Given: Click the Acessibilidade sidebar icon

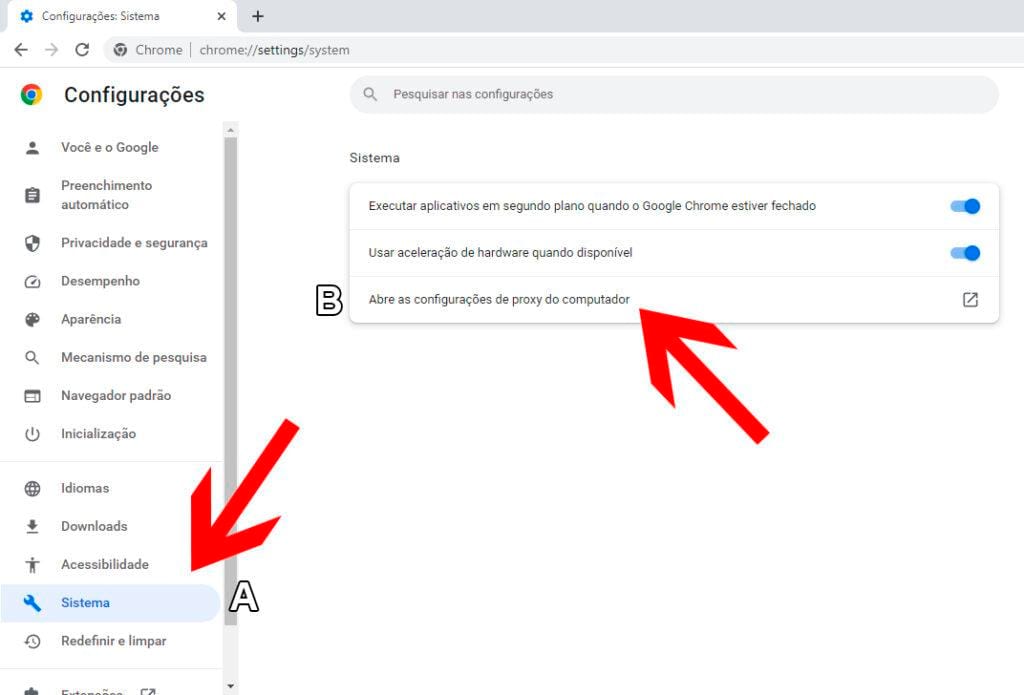Looking at the screenshot, I should pyautogui.click(x=31, y=564).
